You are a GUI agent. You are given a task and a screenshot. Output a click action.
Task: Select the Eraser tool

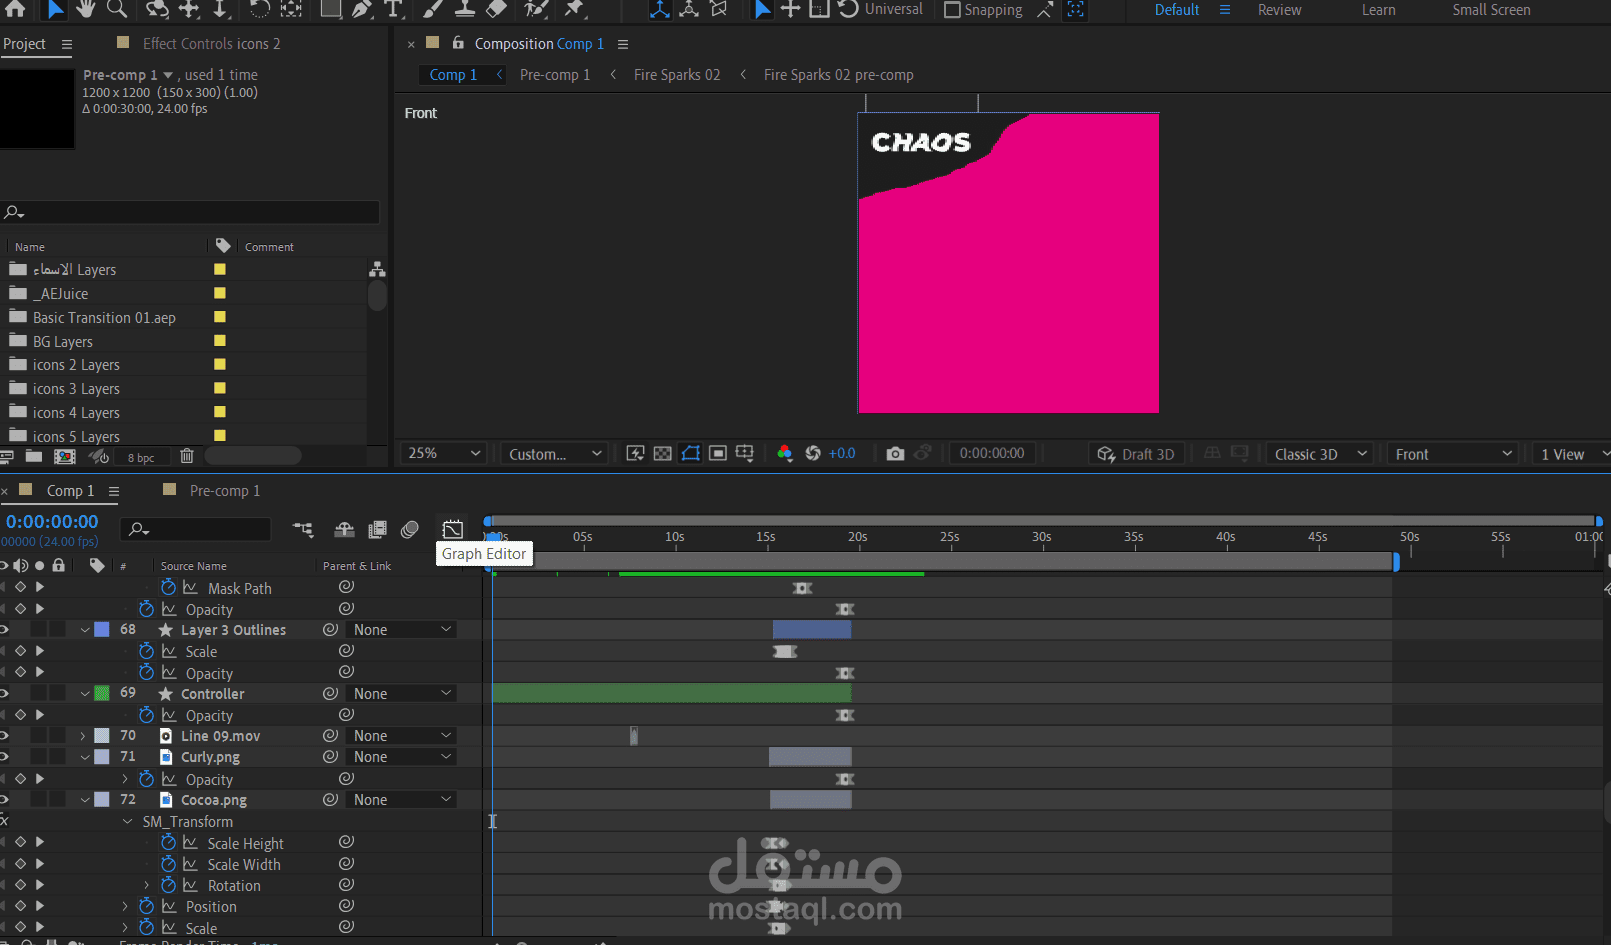pos(497,9)
